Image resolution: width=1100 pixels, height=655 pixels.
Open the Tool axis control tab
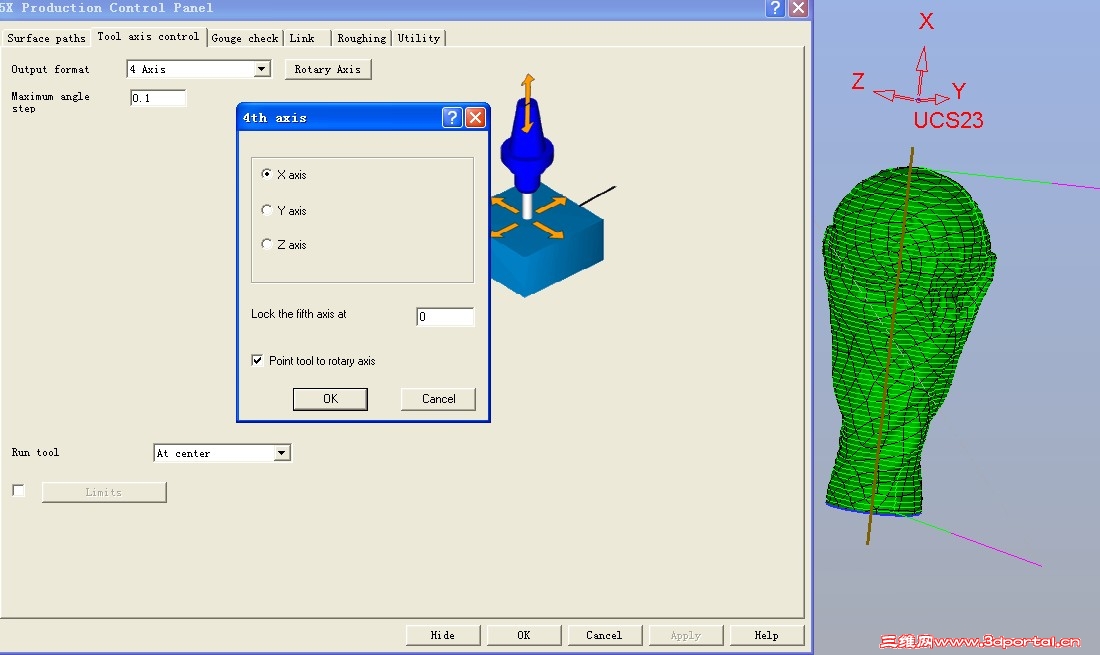[148, 36]
